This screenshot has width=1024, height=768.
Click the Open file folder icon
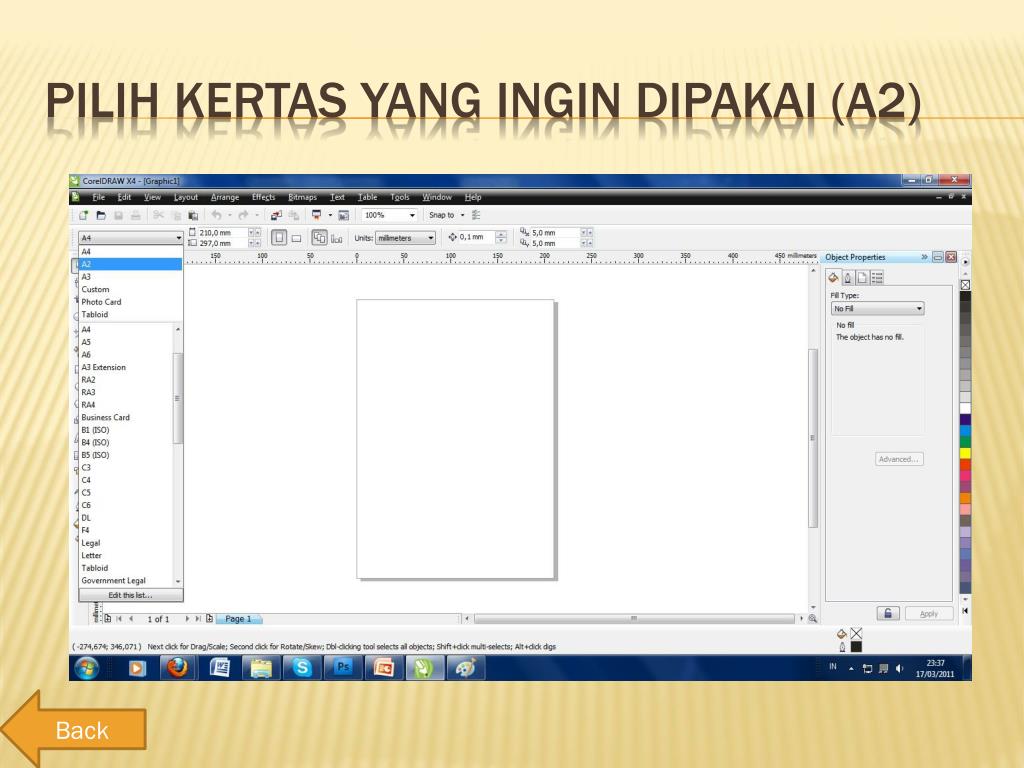click(101, 215)
